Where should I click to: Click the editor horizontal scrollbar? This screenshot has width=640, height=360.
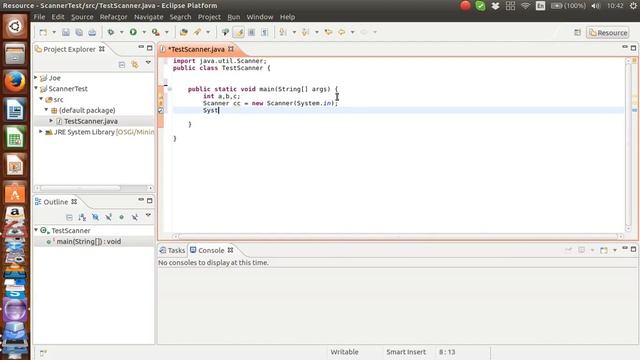pyautogui.click(x=398, y=236)
